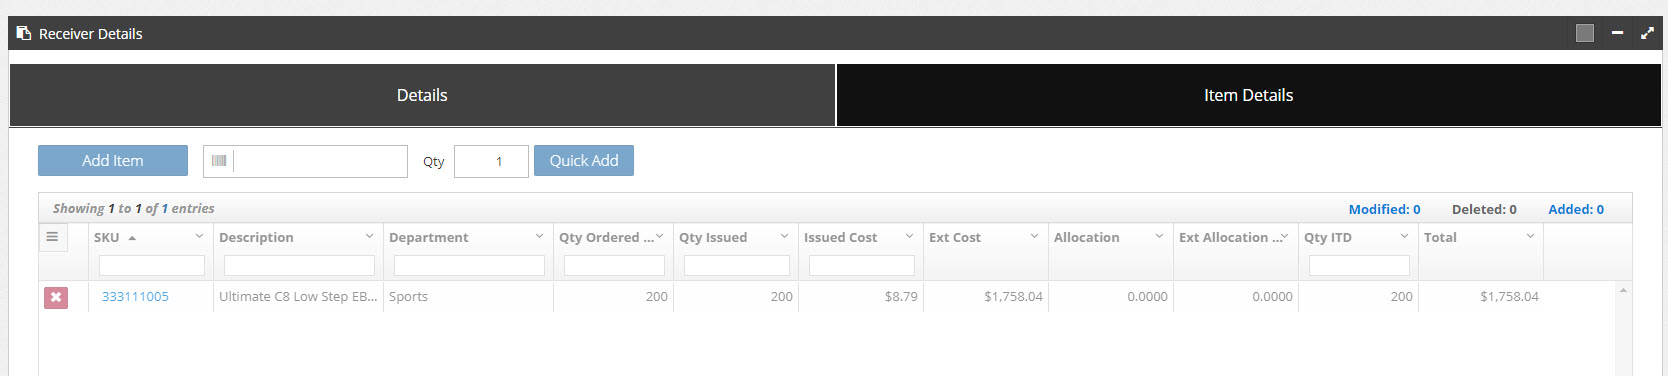Viewport: 1668px width, 376px height.
Task: Click the Qty input field
Action: coord(491,162)
